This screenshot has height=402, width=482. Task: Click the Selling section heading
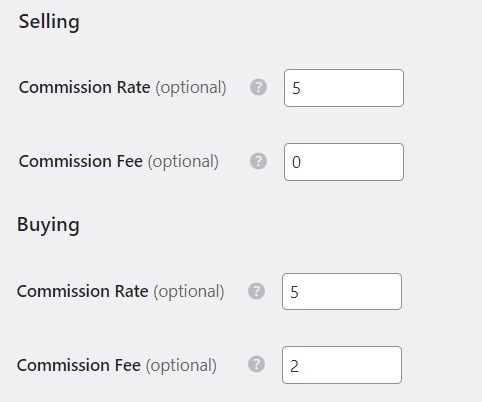tap(49, 22)
